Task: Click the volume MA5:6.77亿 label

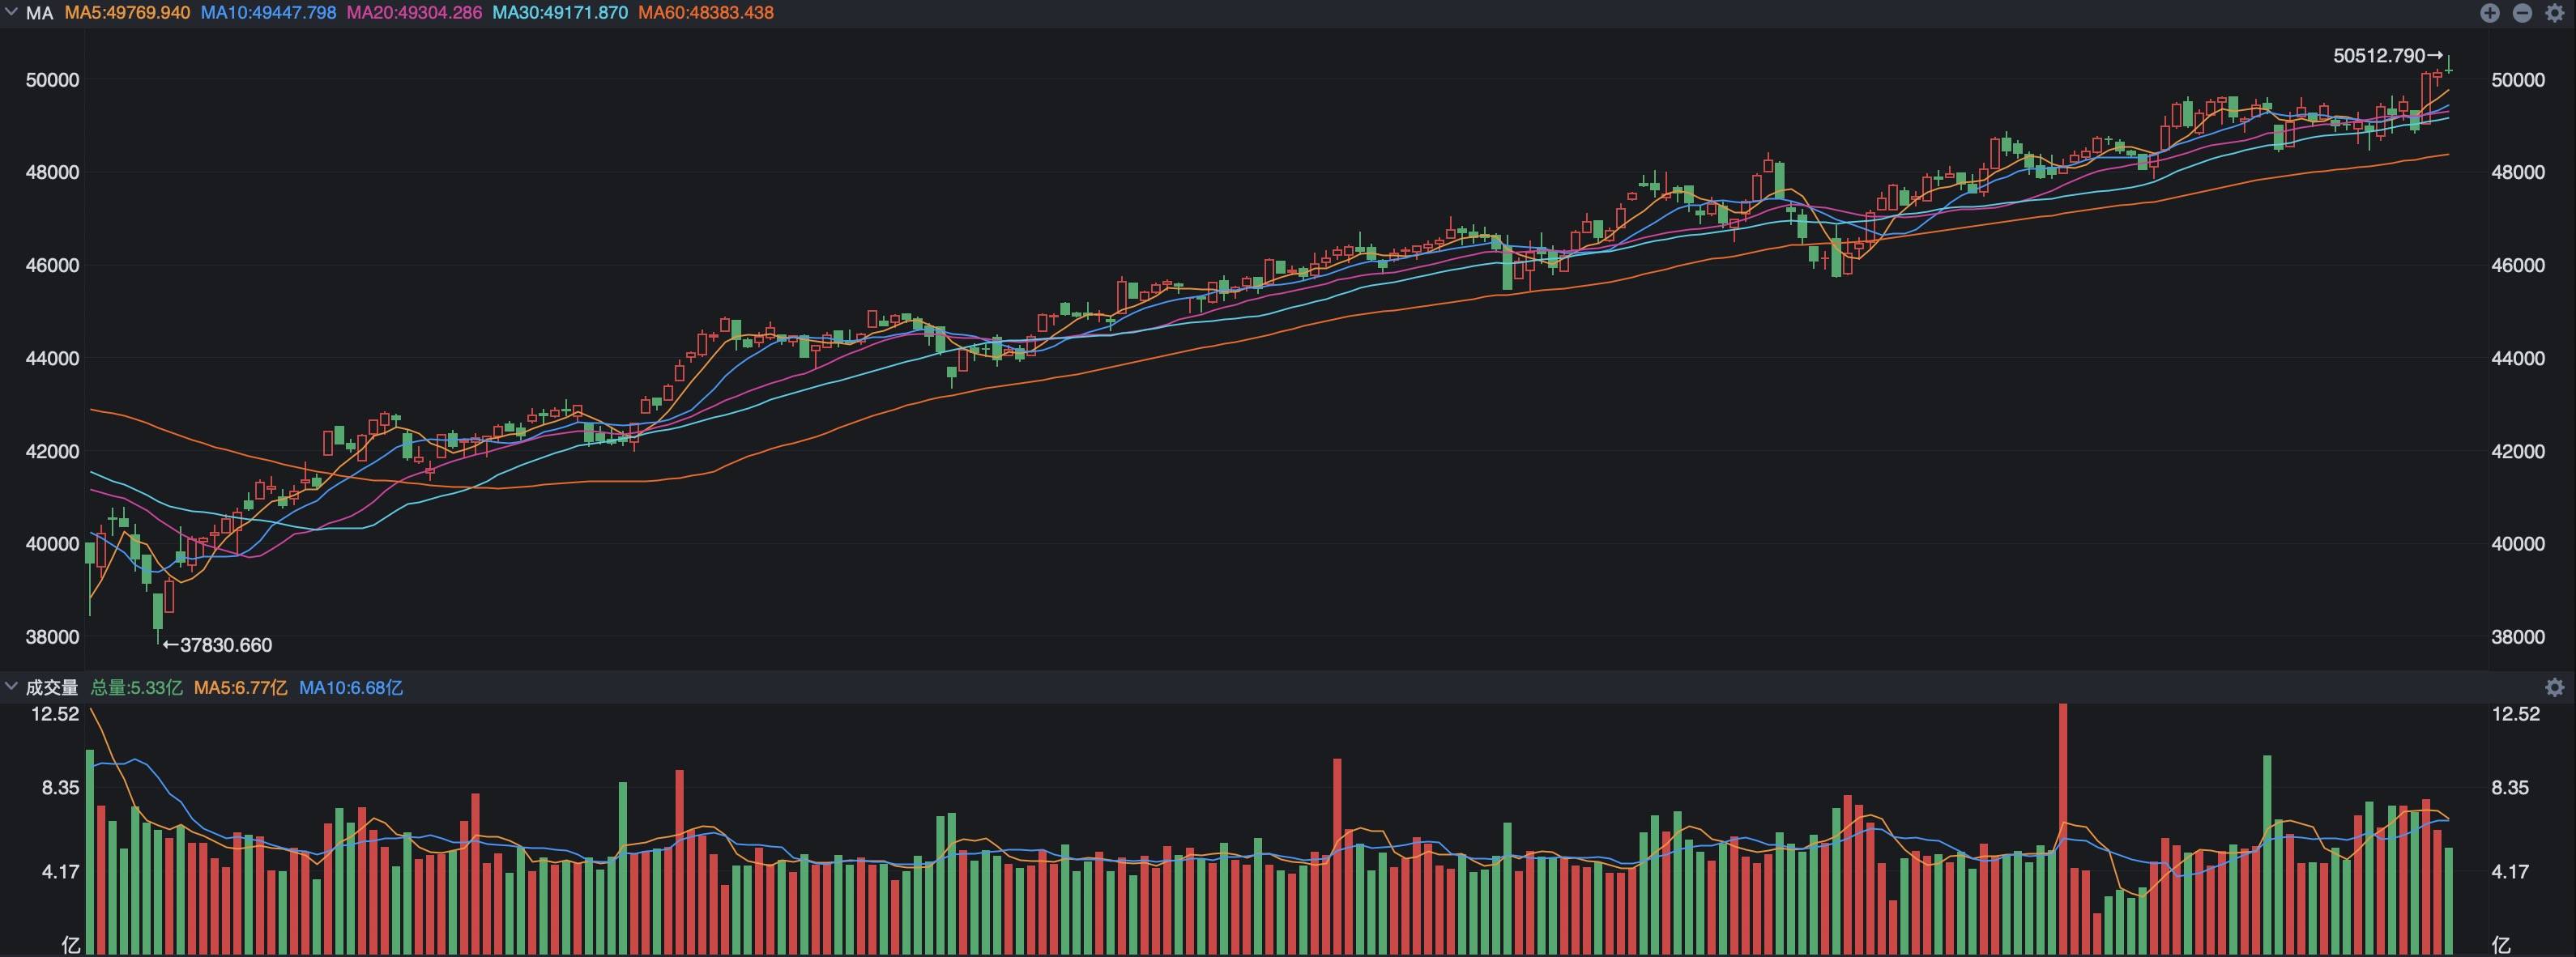Action: [x=241, y=687]
